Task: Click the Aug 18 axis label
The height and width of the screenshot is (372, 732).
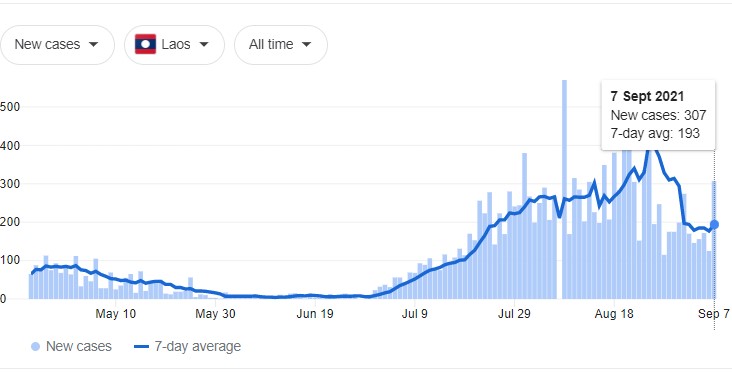Action: tap(614, 314)
